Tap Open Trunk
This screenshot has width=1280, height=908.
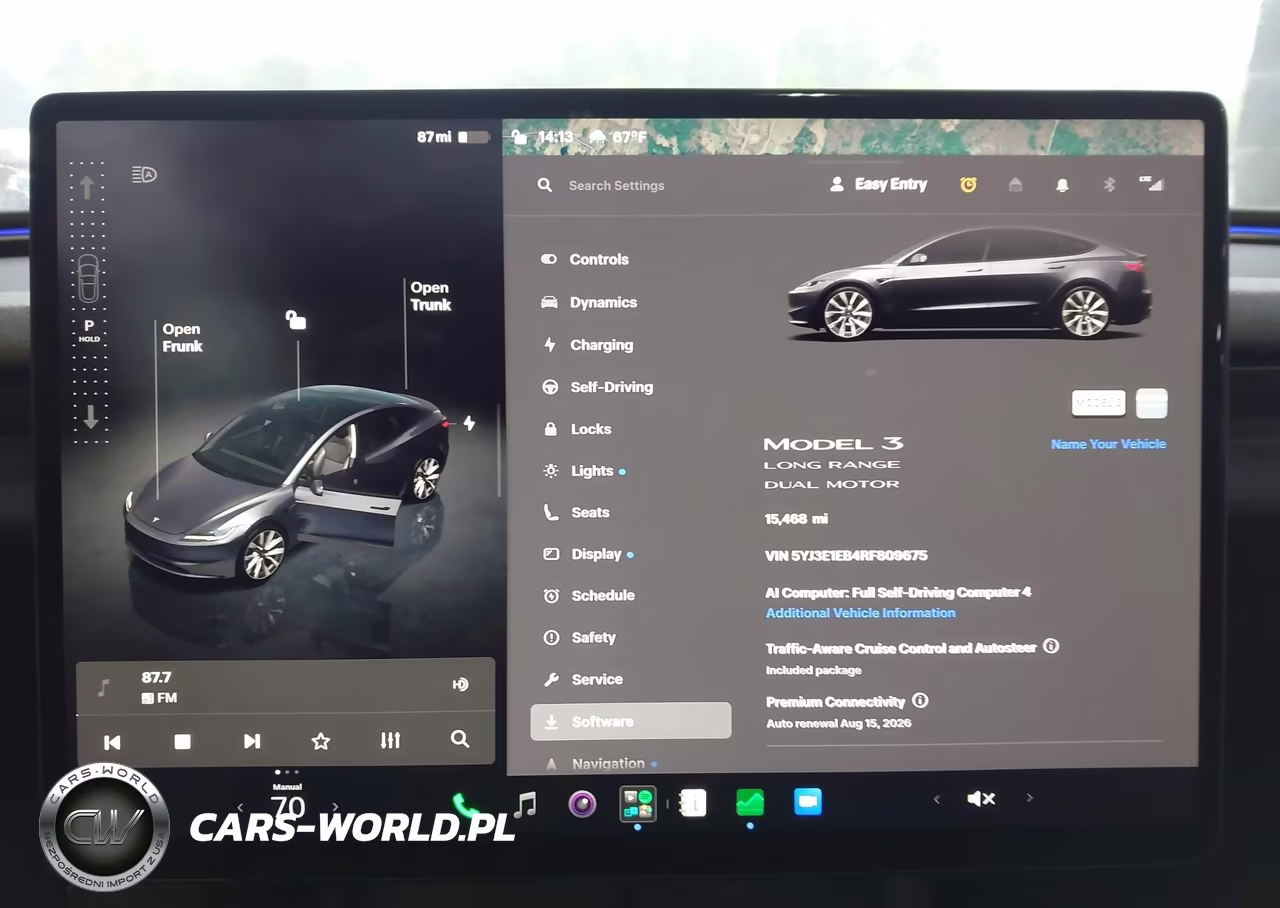(x=431, y=297)
